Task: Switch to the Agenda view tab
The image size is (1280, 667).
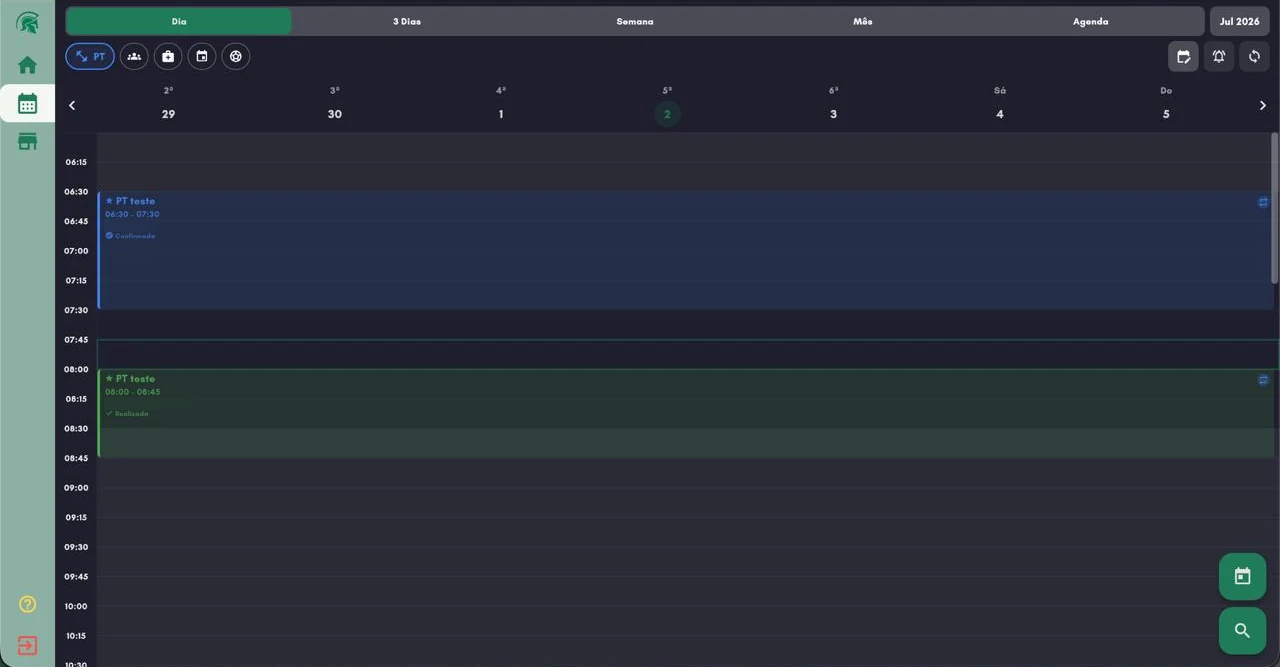Action: 1090,21
